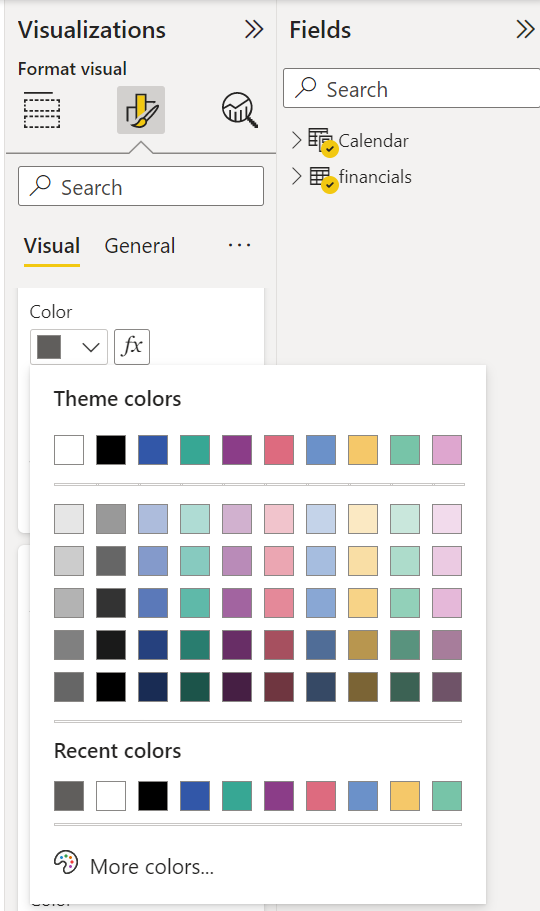
Task: Focus the Fields pane Search box
Action: coord(412,88)
